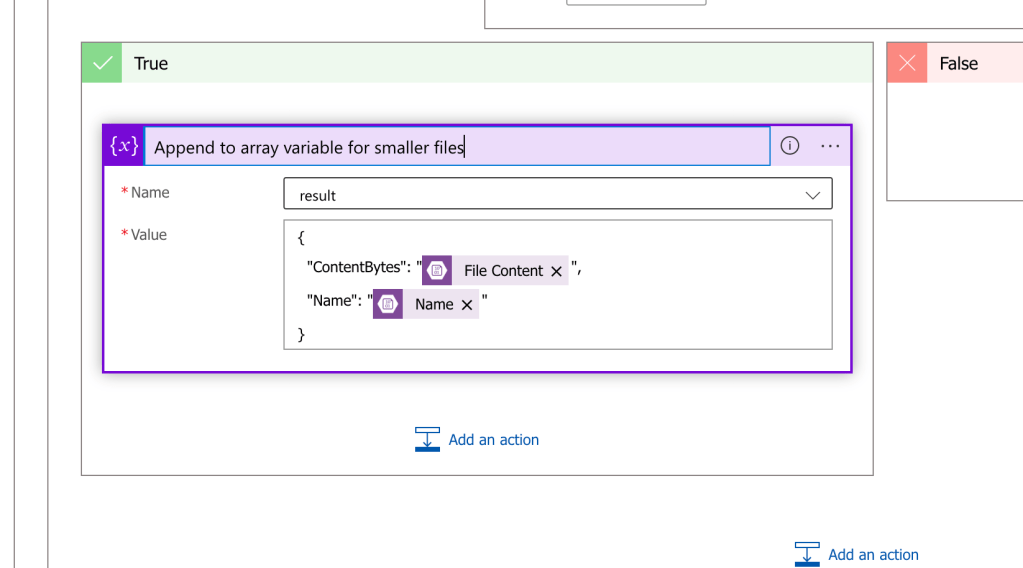
Task: Select the True branch header label
Action: [x=151, y=63]
